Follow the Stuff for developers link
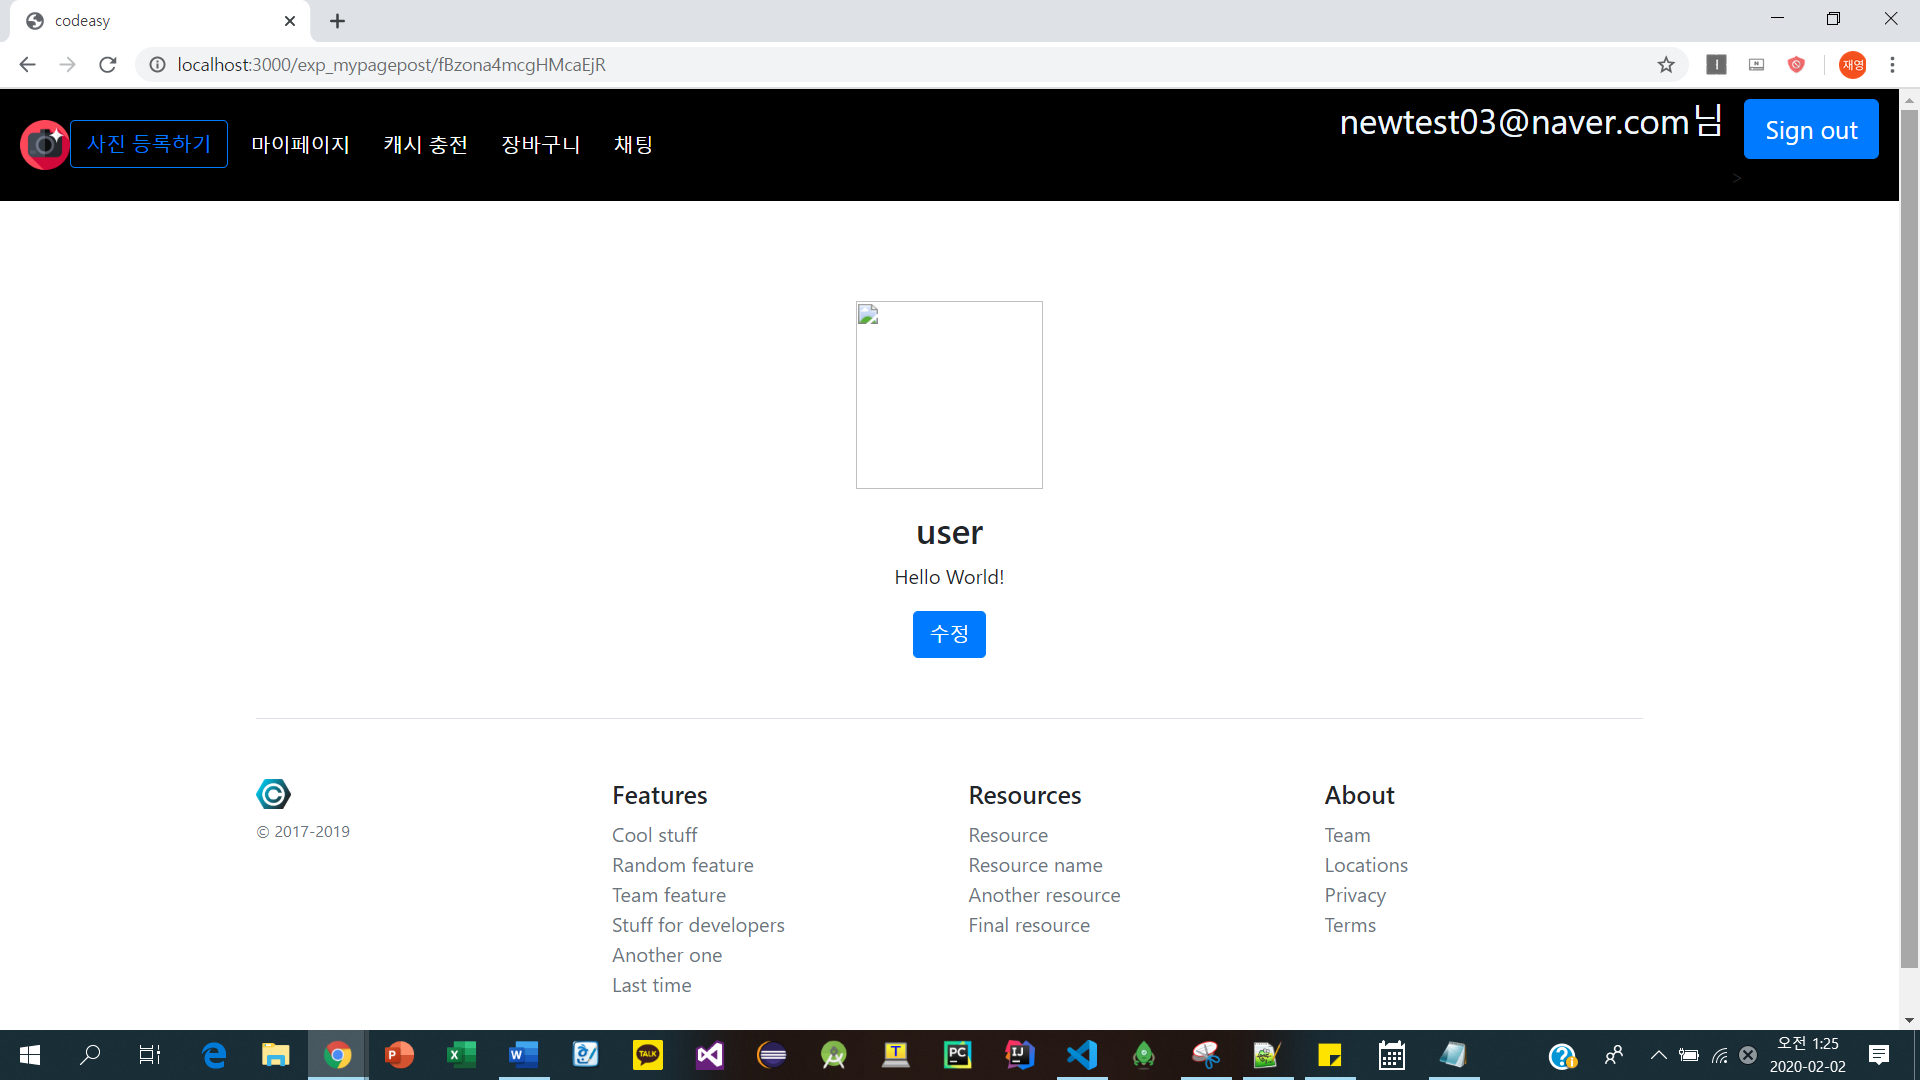The height and width of the screenshot is (1080, 1920). (x=698, y=925)
